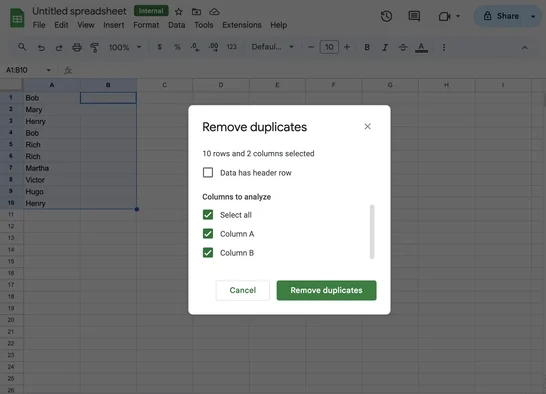
Task: Select row 11 header
Action: pyautogui.click(x=11, y=215)
